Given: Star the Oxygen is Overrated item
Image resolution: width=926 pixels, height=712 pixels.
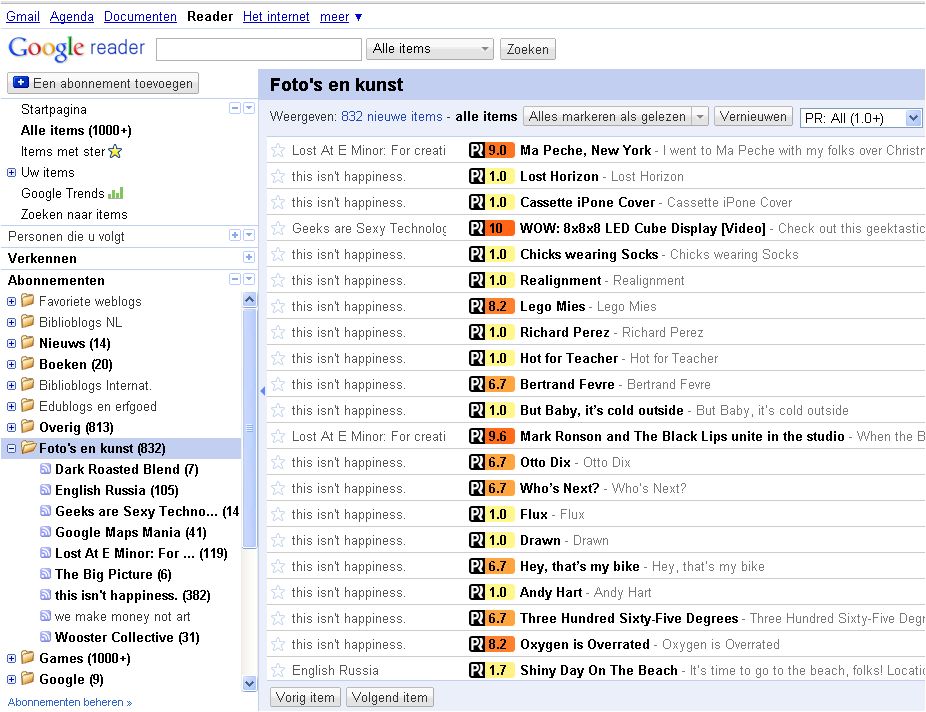Looking at the screenshot, I should pyautogui.click(x=278, y=644).
